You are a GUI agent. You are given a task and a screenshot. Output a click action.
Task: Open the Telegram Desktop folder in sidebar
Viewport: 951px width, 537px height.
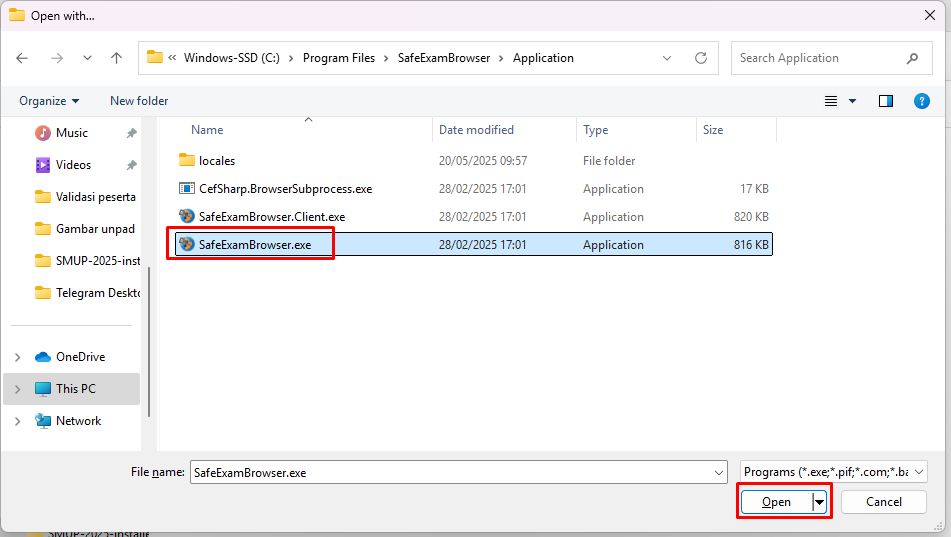point(87,293)
